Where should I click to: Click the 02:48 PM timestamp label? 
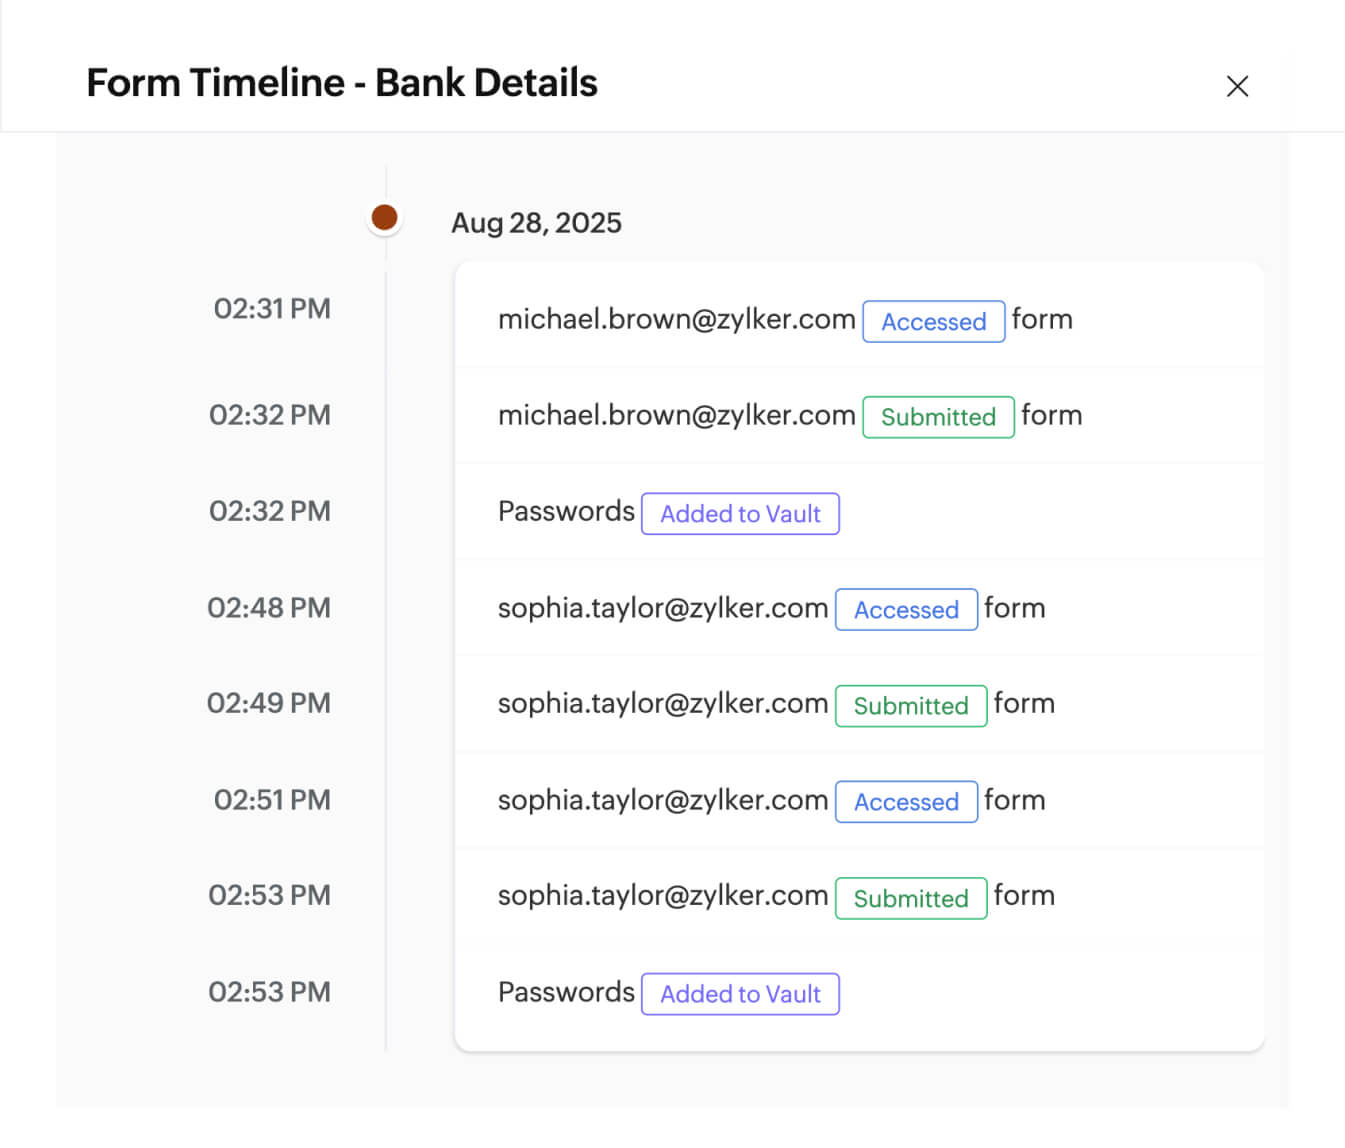coord(269,607)
